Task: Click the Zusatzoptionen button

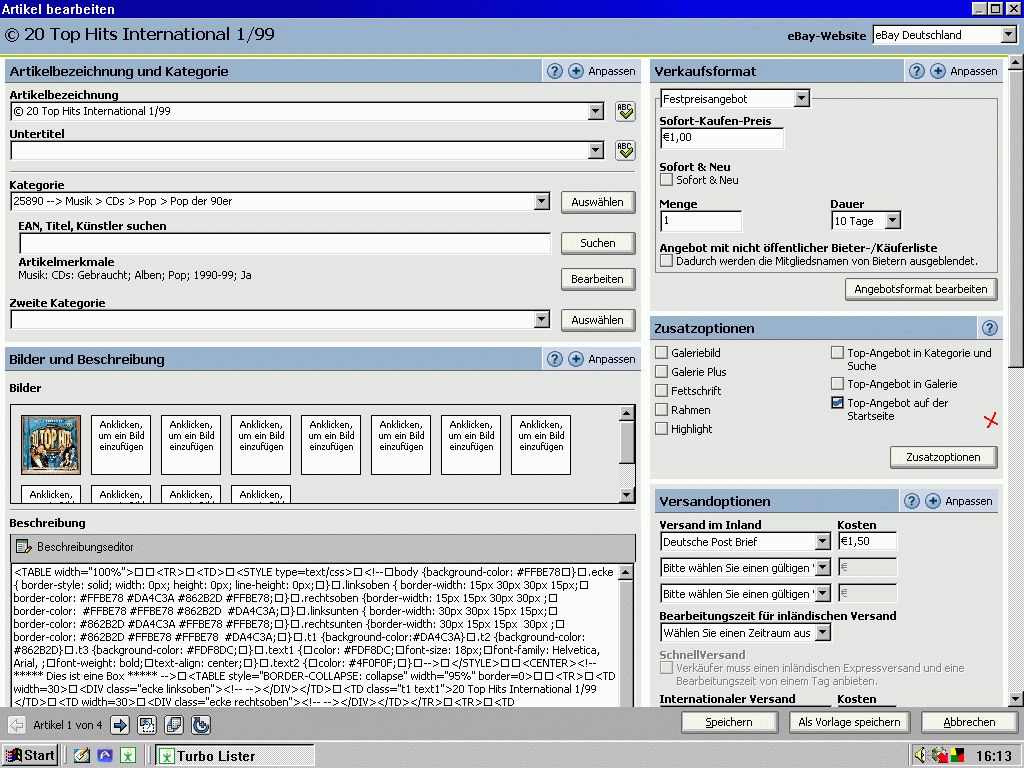Action: pos(943,457)
